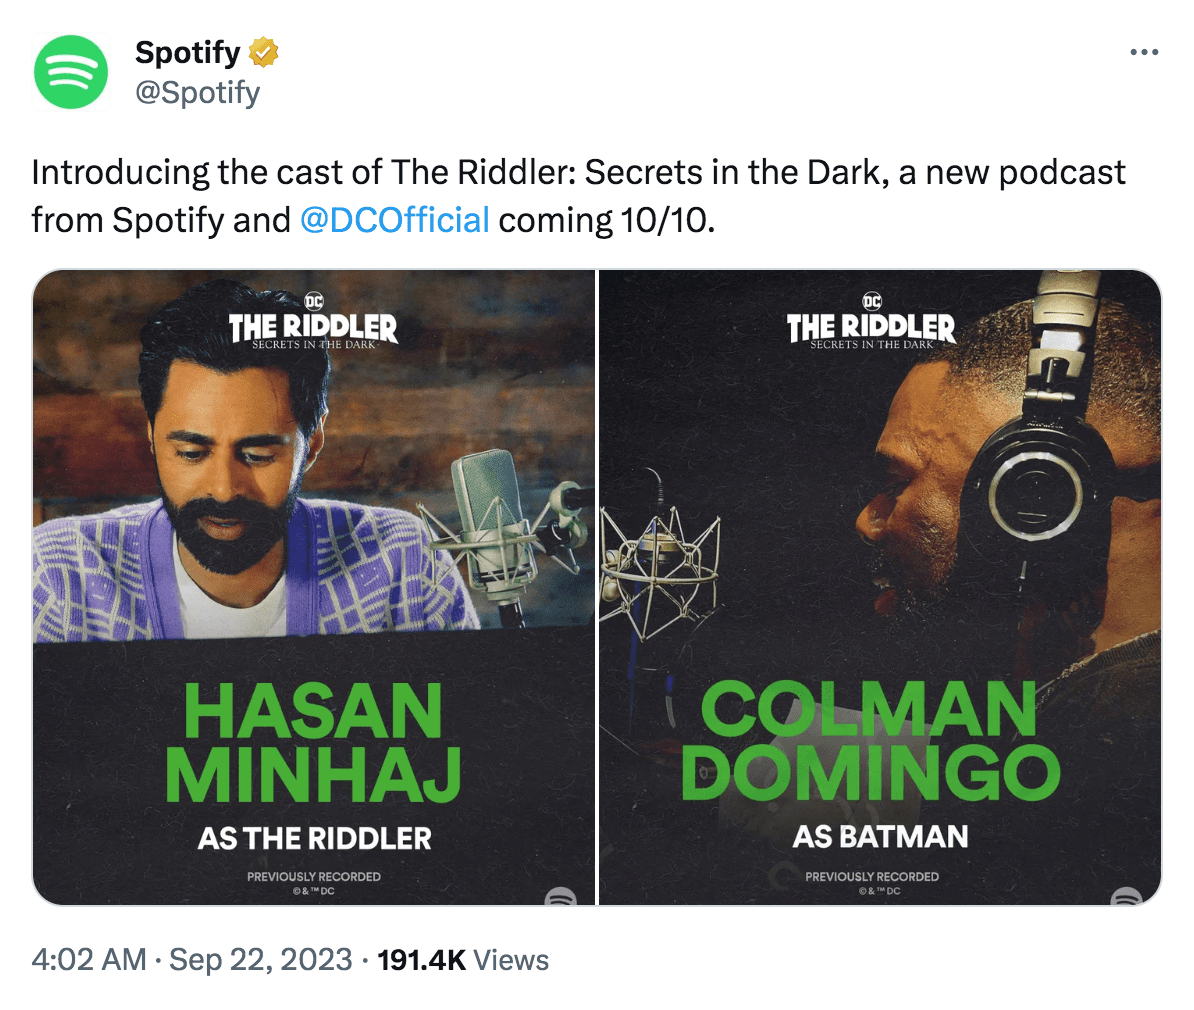Click the DC logo on left image

(x=314, y=301)
